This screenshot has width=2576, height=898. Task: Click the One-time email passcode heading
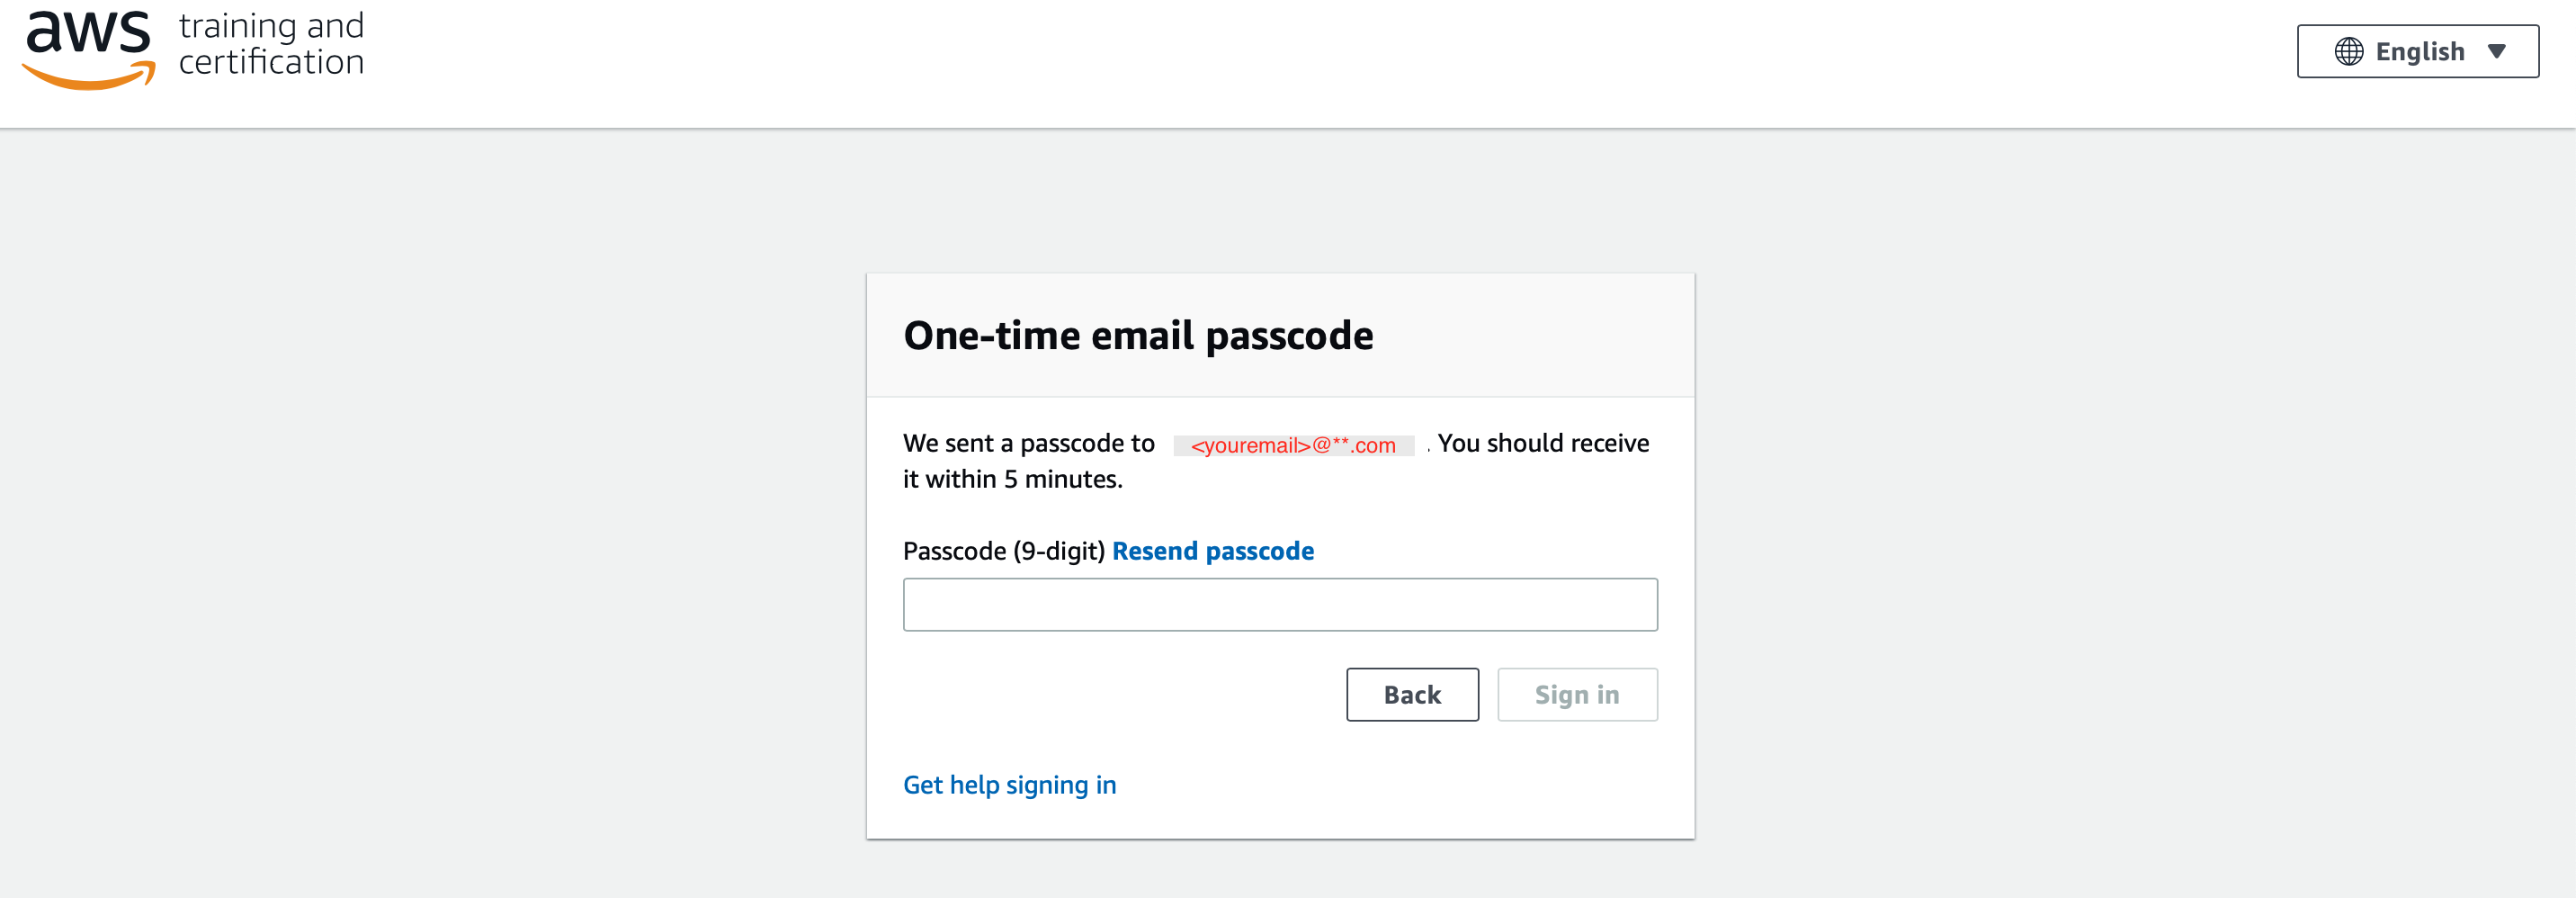(x=1138, y=335)
